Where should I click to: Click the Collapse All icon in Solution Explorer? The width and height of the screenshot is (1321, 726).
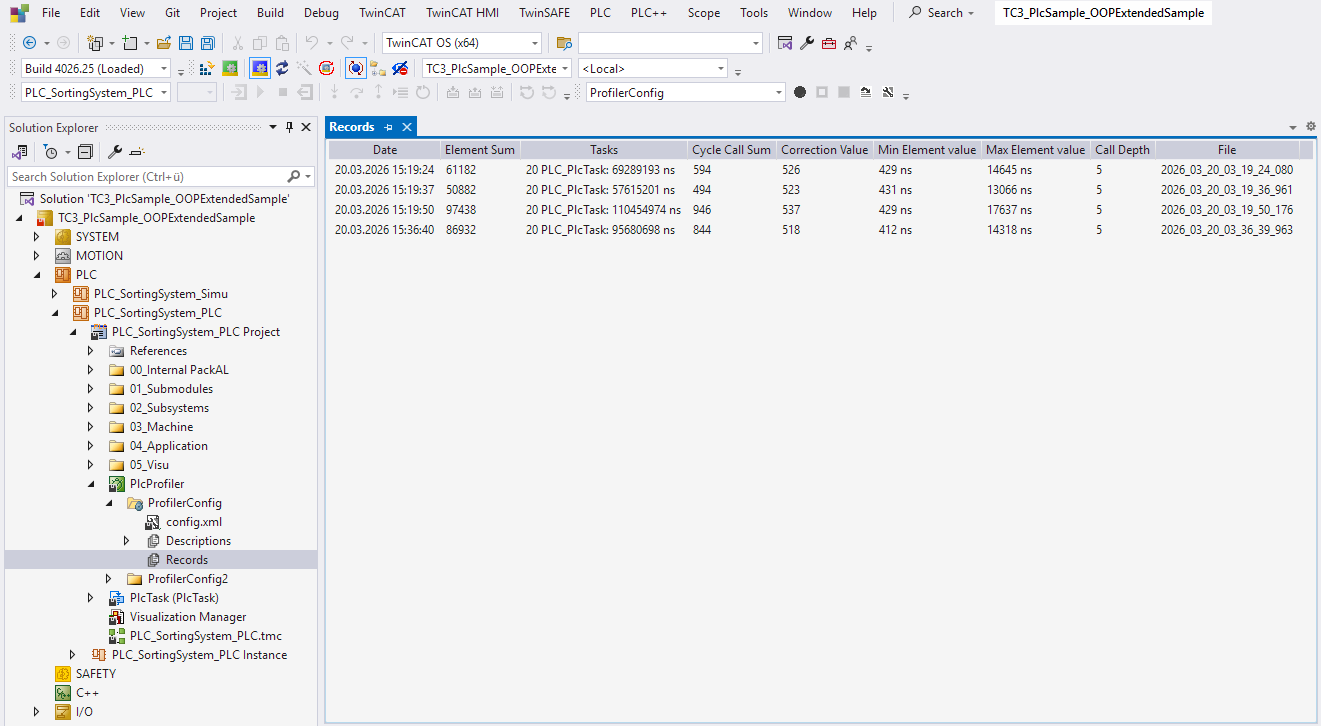(85, 152)
